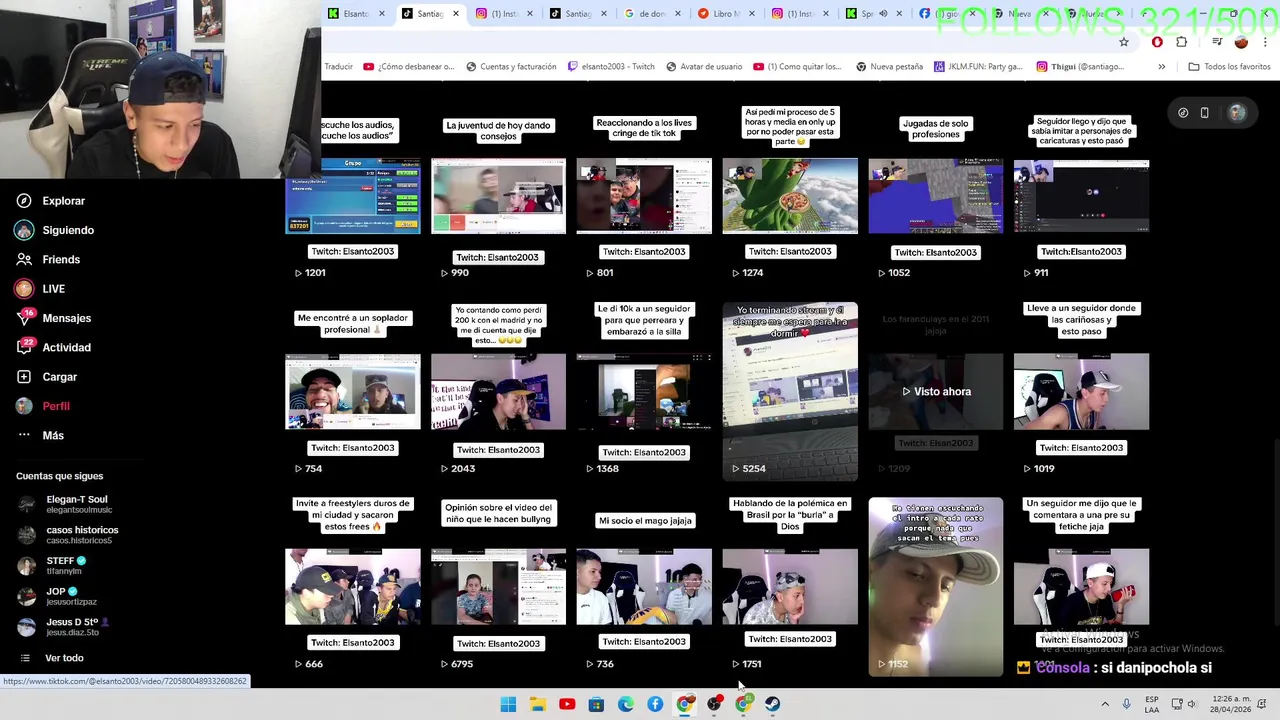Open video with 5254 views

coord(790,391)
